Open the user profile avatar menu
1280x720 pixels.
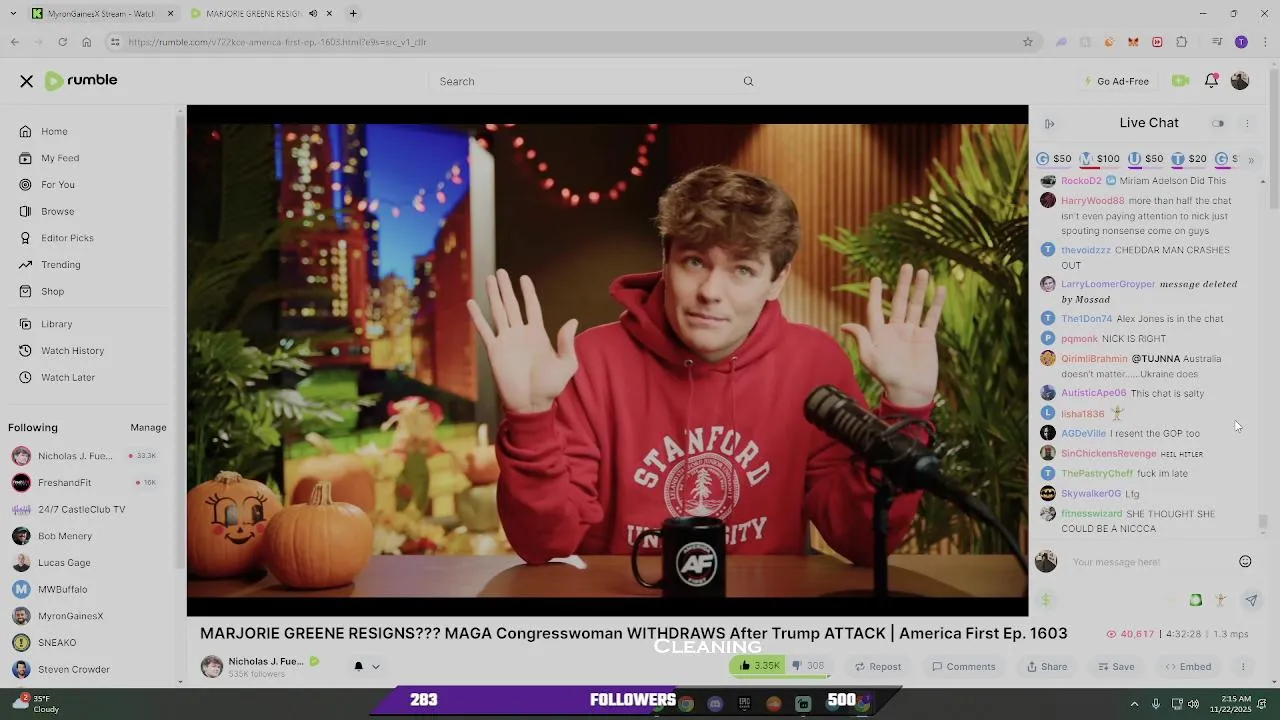[1240, 81]
